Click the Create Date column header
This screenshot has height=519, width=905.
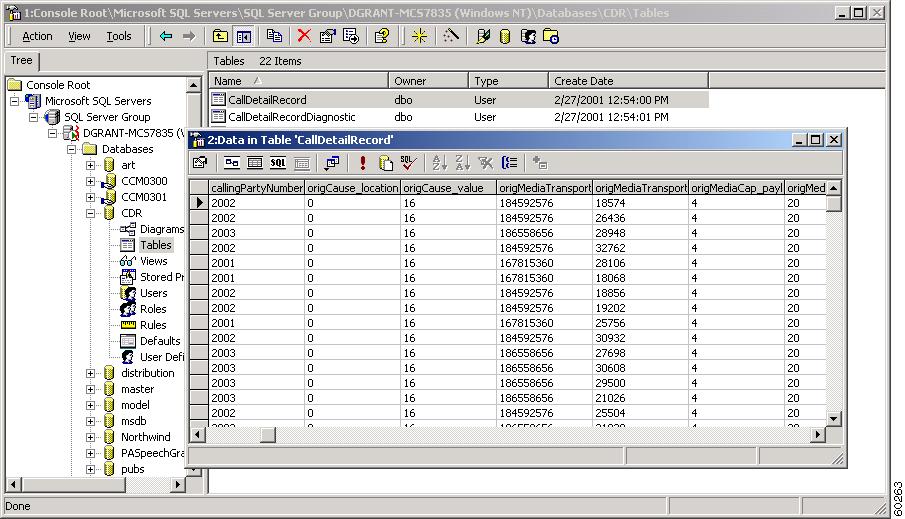click(x=628, y=81)
